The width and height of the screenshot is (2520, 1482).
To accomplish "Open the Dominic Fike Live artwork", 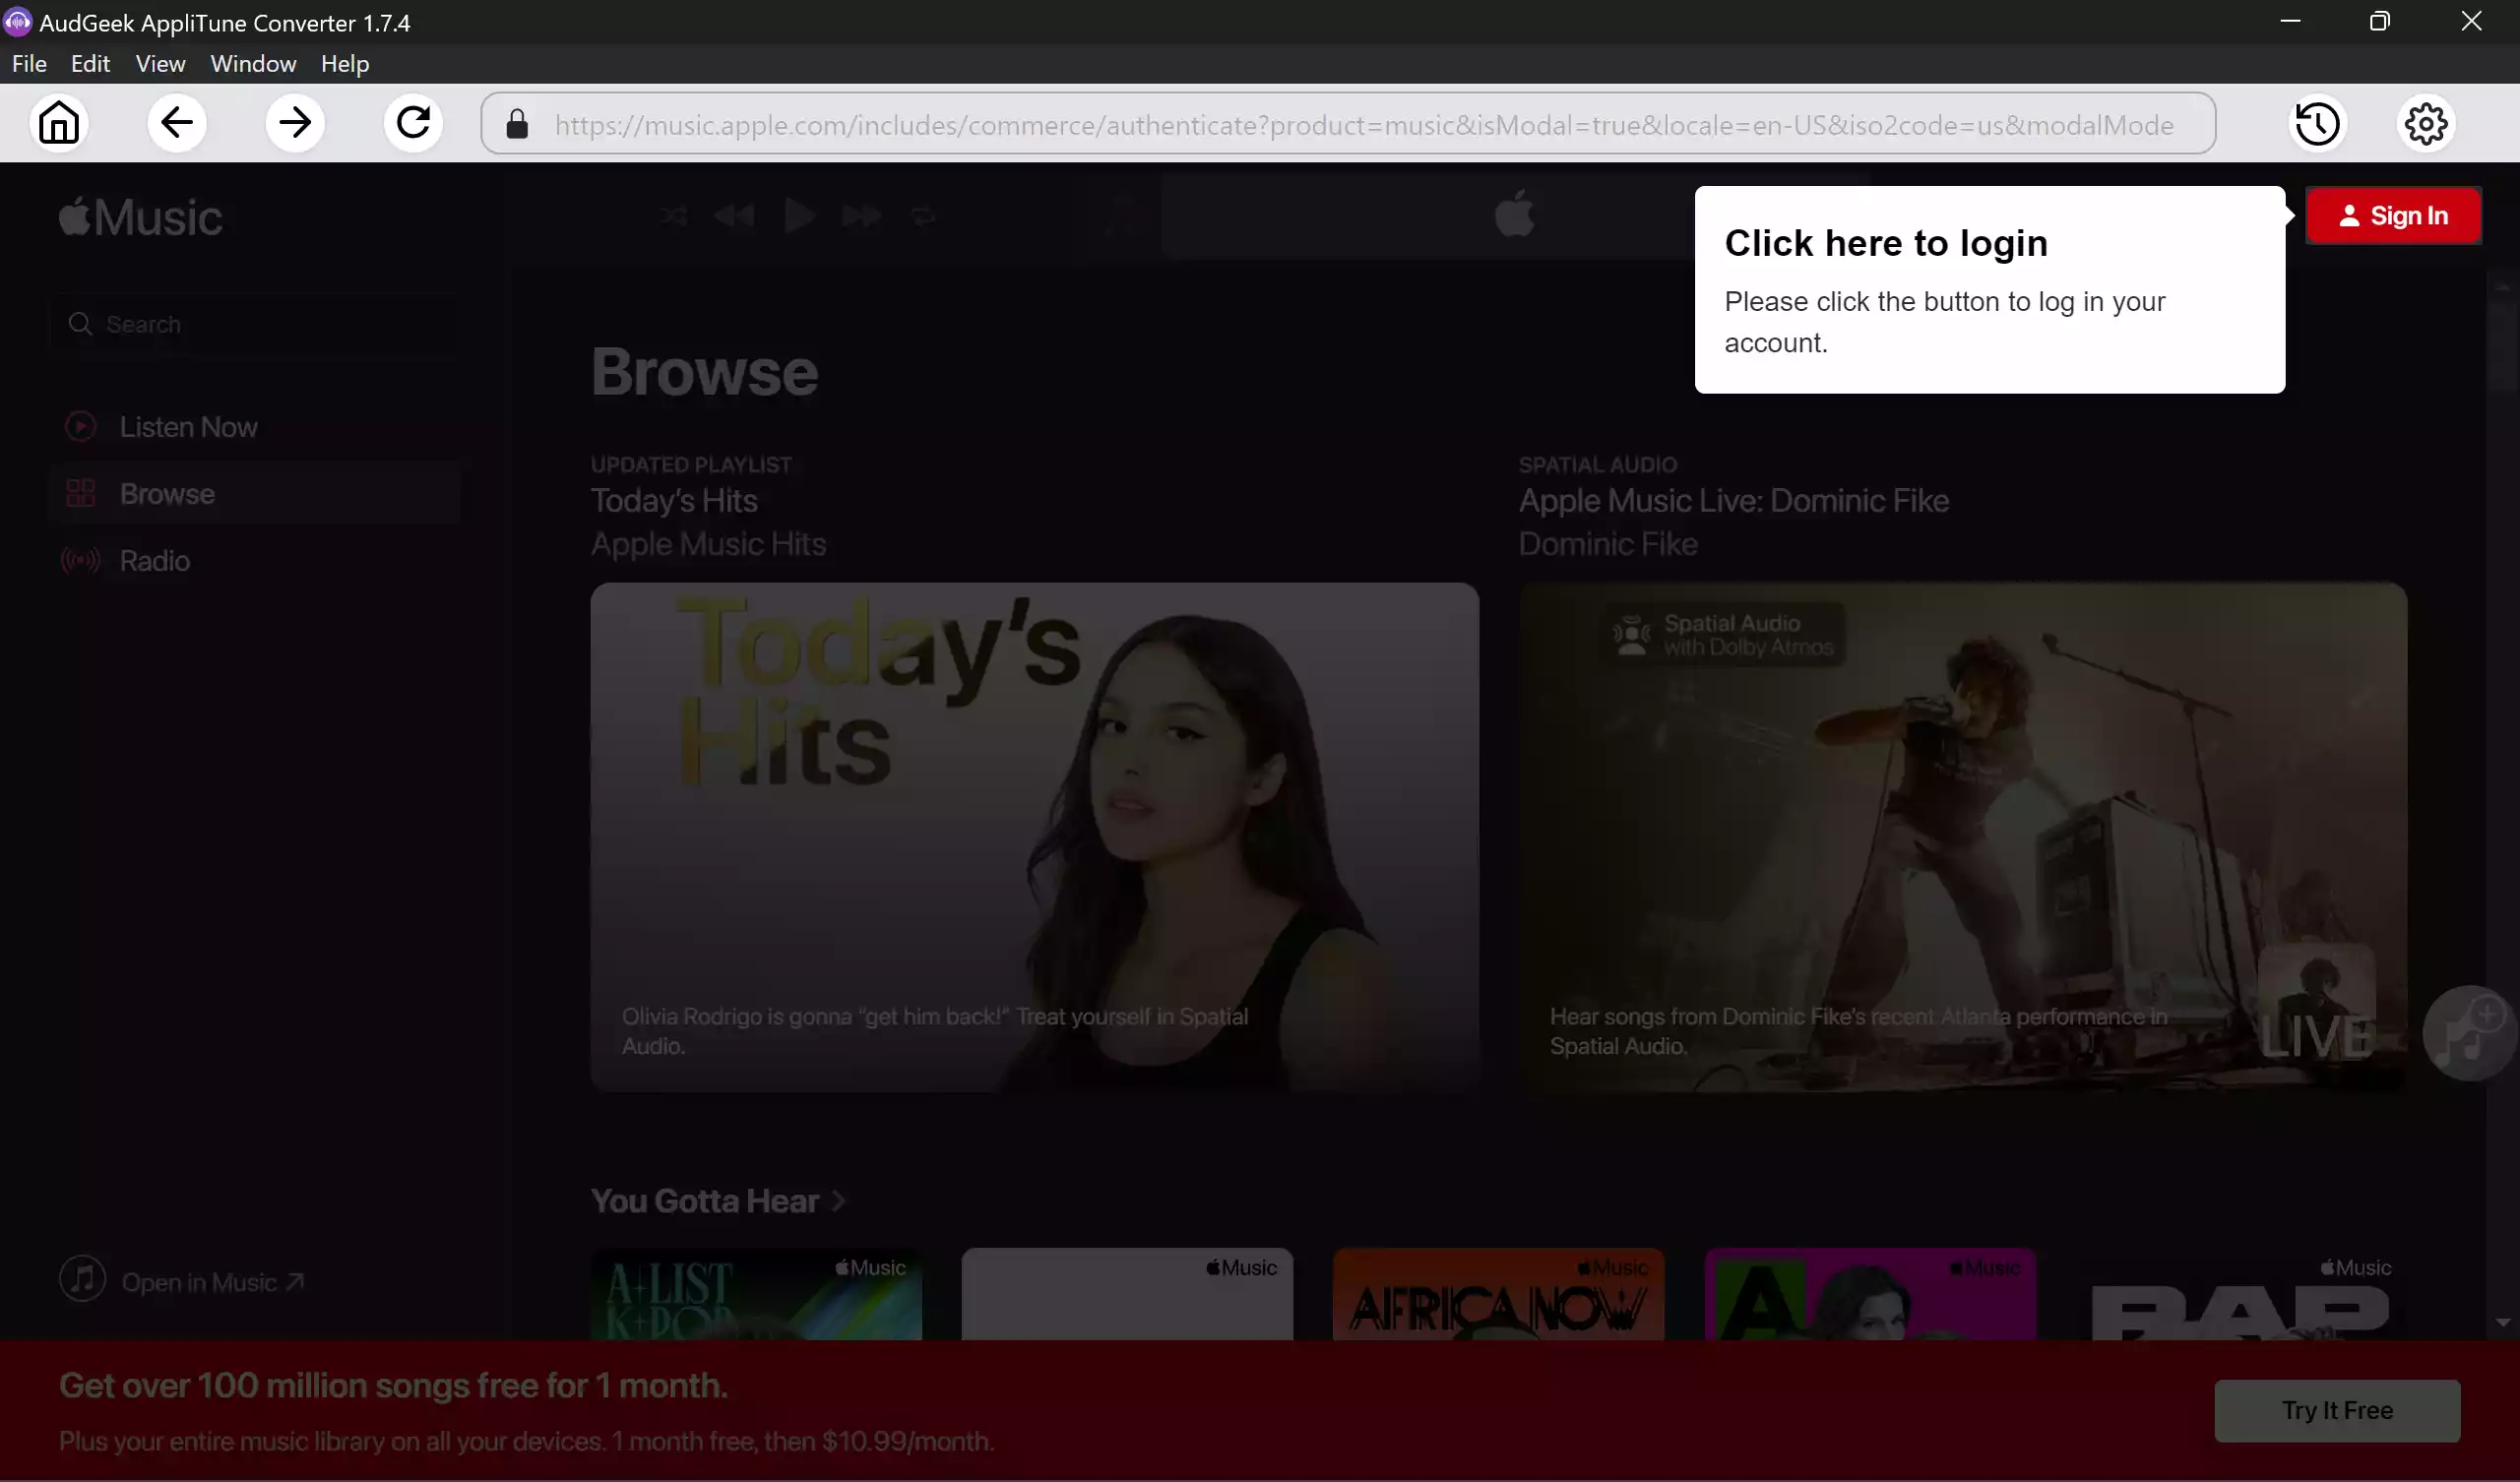I will click(x=1962, y=836).
